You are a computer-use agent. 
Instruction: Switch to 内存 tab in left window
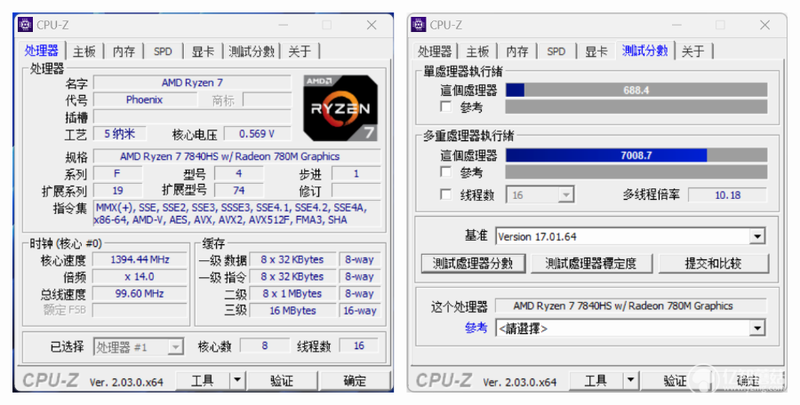(x=124, y=52)
